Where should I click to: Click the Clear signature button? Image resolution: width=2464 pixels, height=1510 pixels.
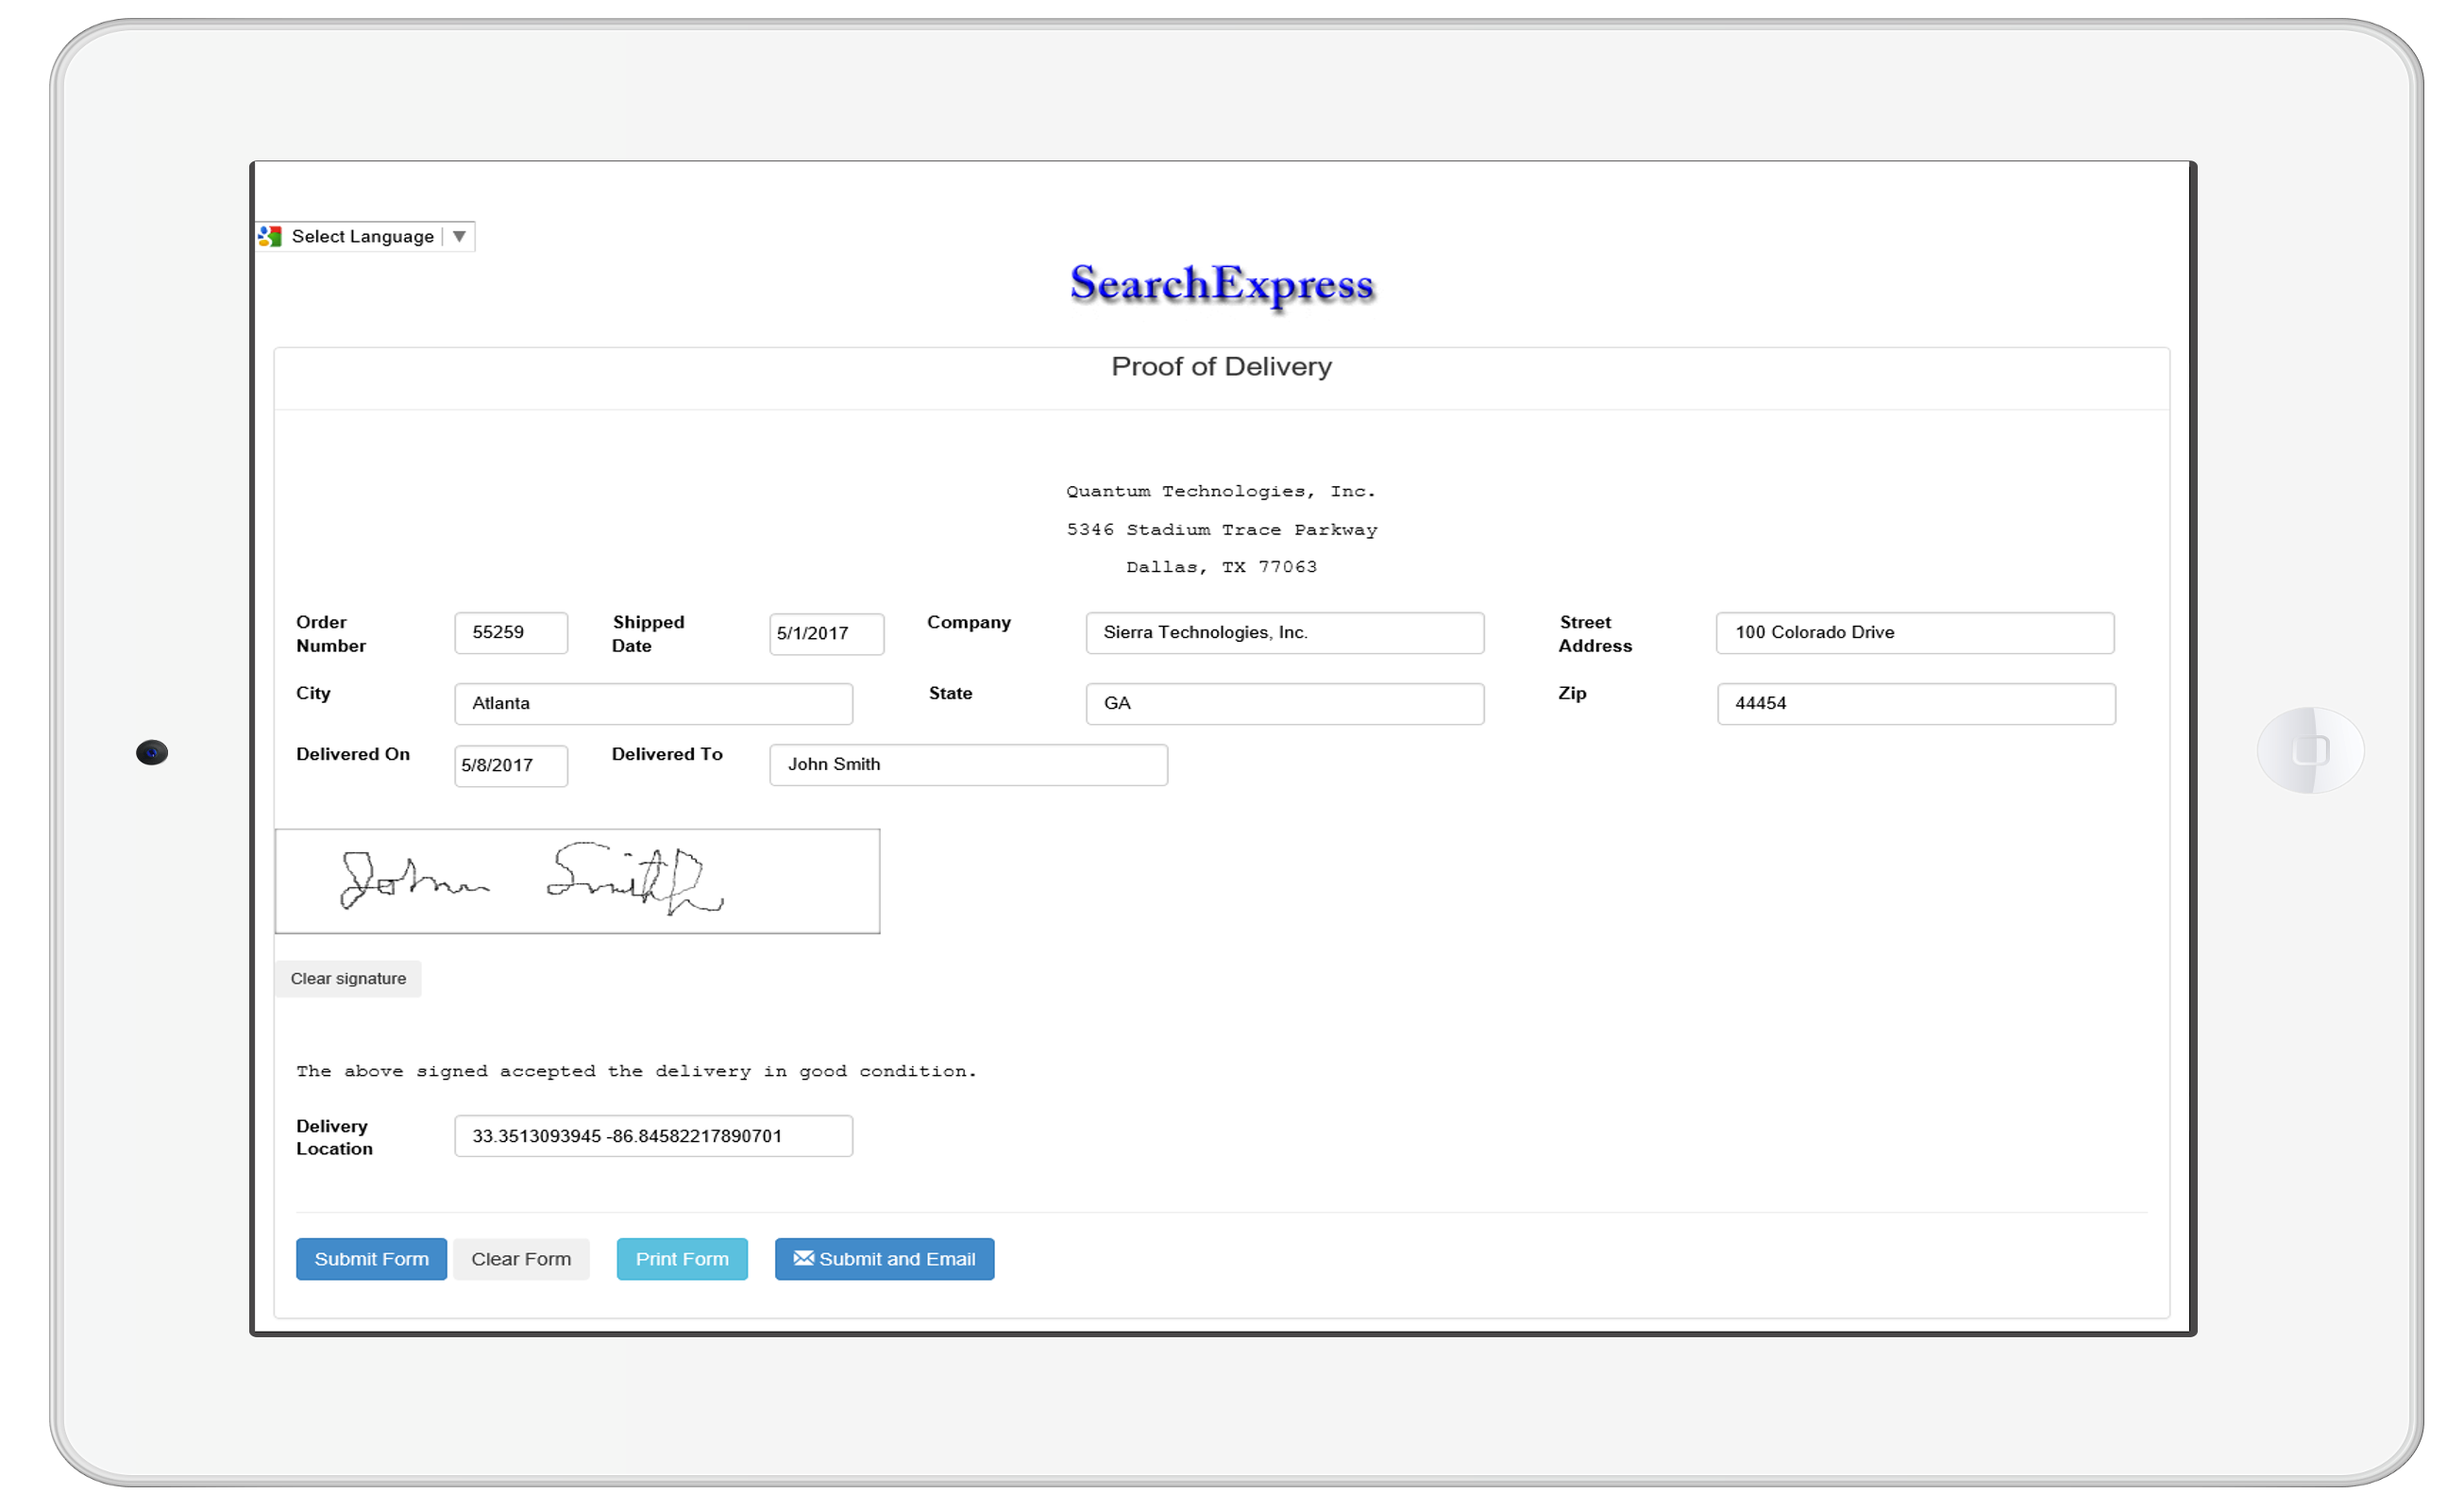pyautogui.click(x=349, y=979)
